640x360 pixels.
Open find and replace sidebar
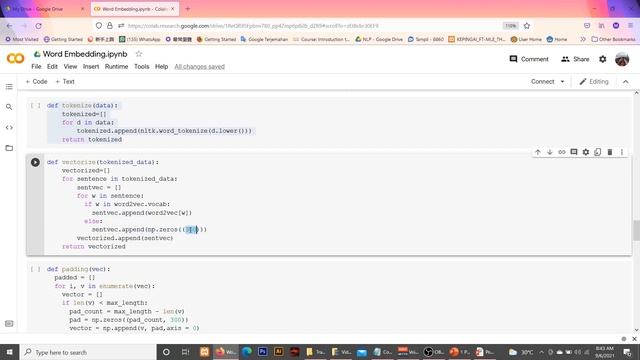(9, 107)
